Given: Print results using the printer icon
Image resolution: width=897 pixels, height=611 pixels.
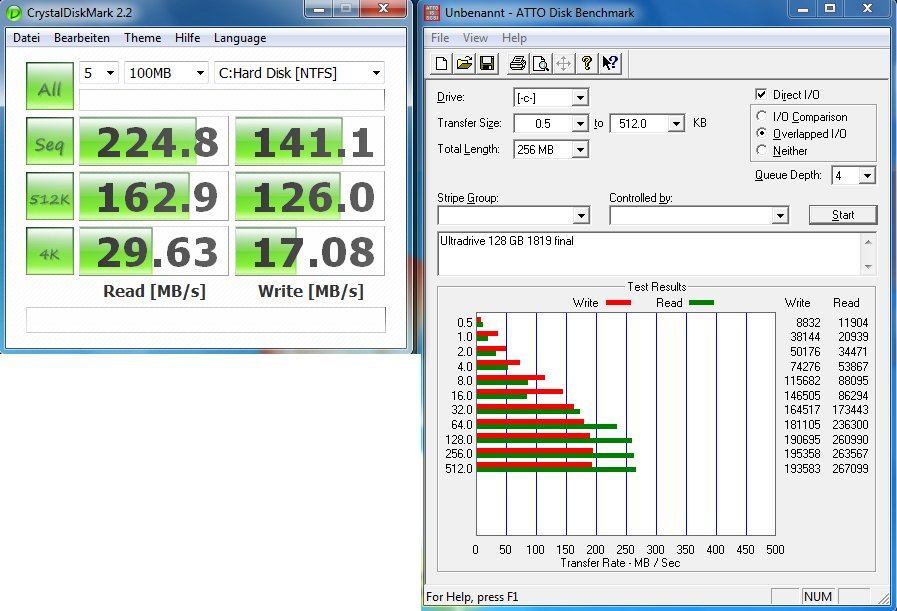Looking at the screenshot, I should coord(518,63).
